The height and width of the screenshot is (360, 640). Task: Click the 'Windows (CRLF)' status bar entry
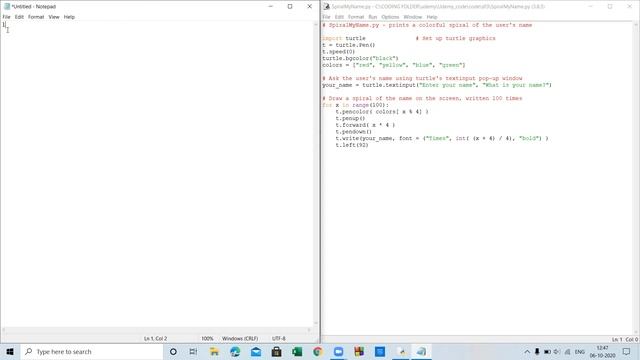[x=240, y=338]
